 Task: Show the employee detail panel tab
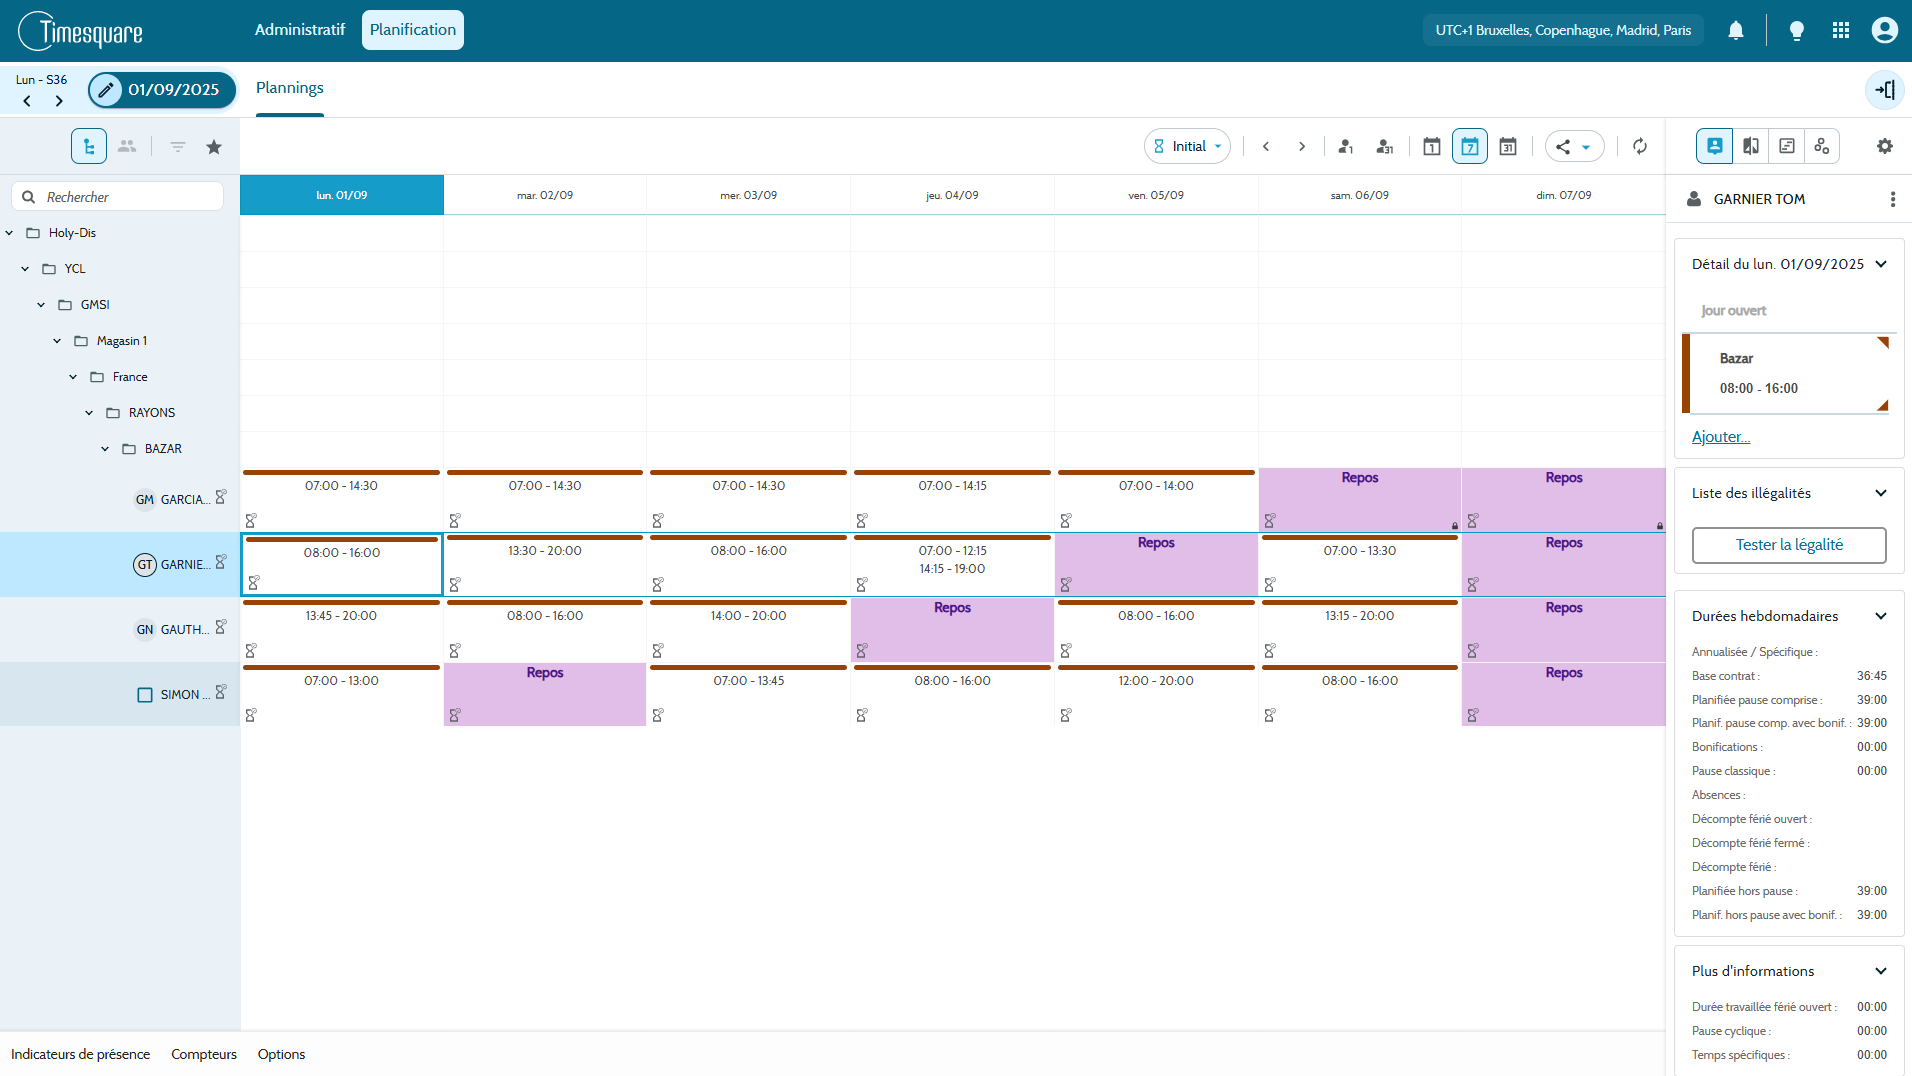pyautogui.click(x=1715, y=146)
